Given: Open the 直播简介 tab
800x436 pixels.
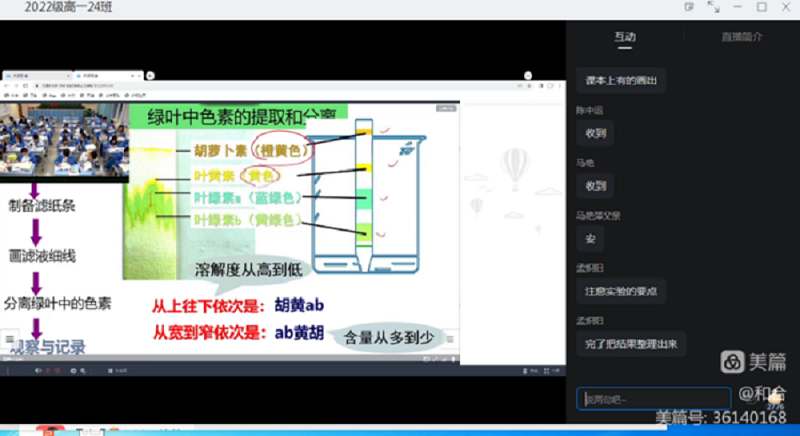Looking at the screenshot, I should point(741,37).
